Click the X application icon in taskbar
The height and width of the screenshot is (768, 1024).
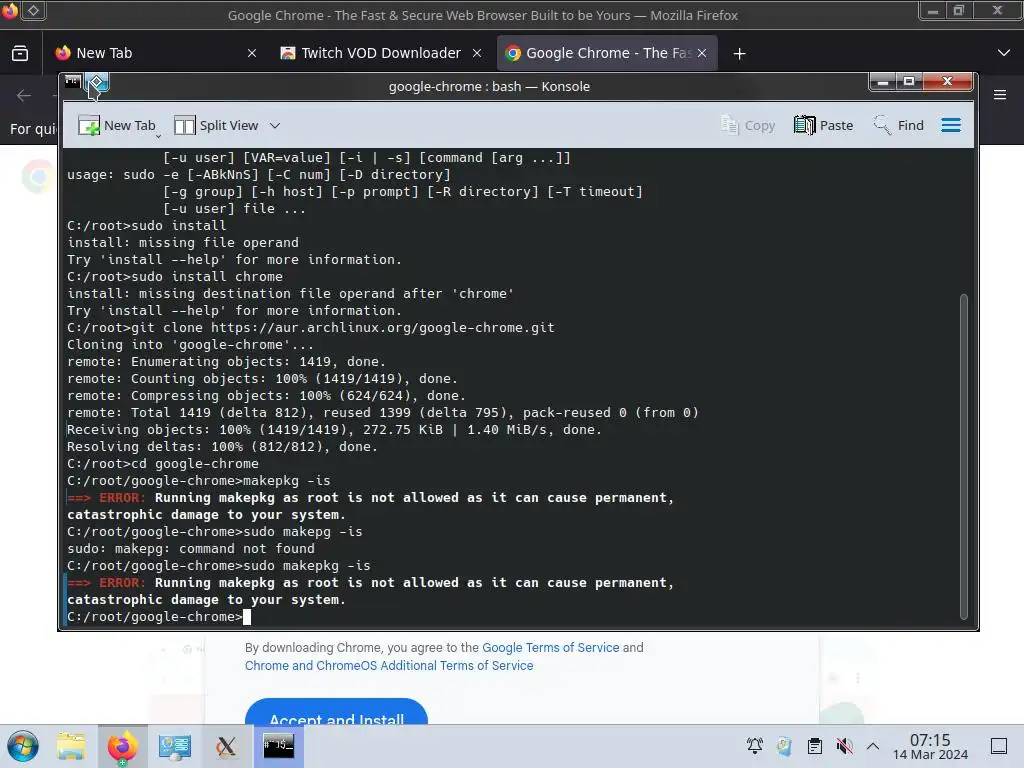point(226,746)
